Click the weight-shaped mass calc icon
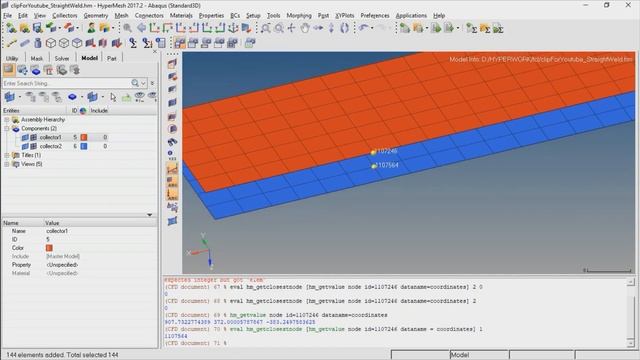The width and height of the screenshot is (640, 360). pos(38,42)
